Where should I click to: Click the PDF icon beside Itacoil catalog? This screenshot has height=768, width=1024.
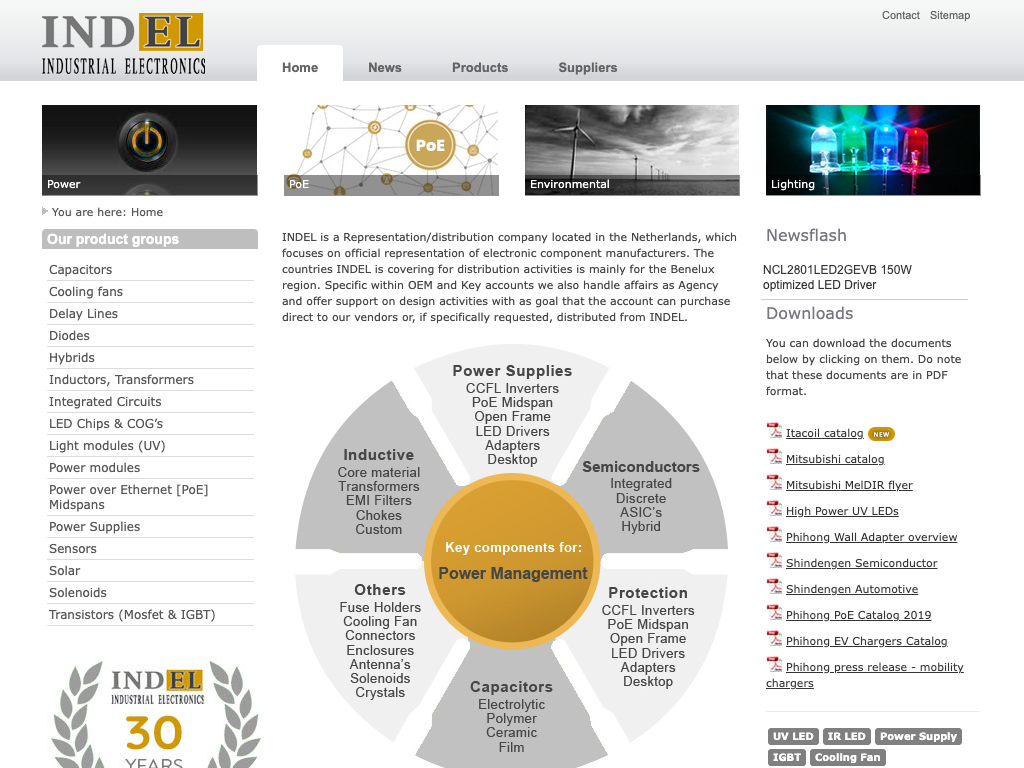pyautogui.click(x=774, y=431)
